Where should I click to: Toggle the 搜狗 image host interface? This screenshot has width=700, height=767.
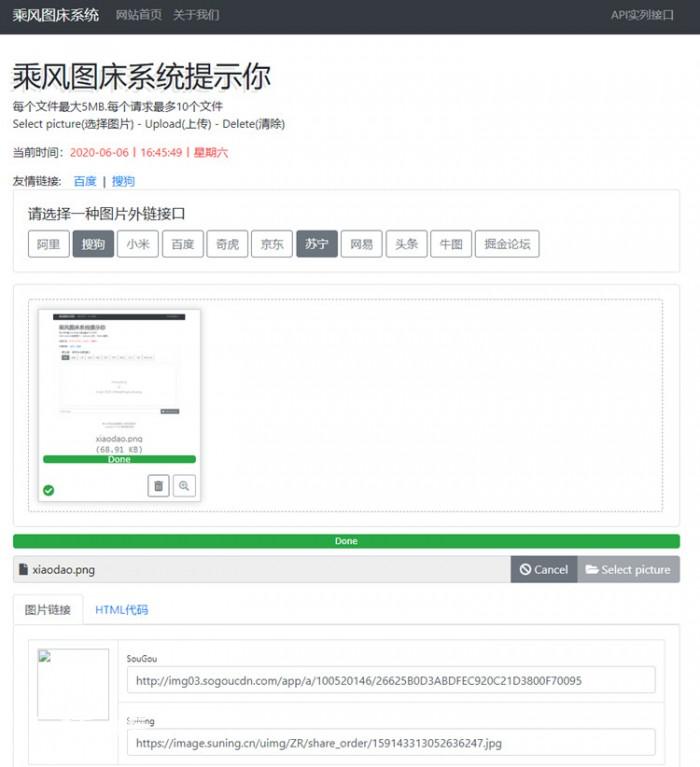[x=93, y=244]
